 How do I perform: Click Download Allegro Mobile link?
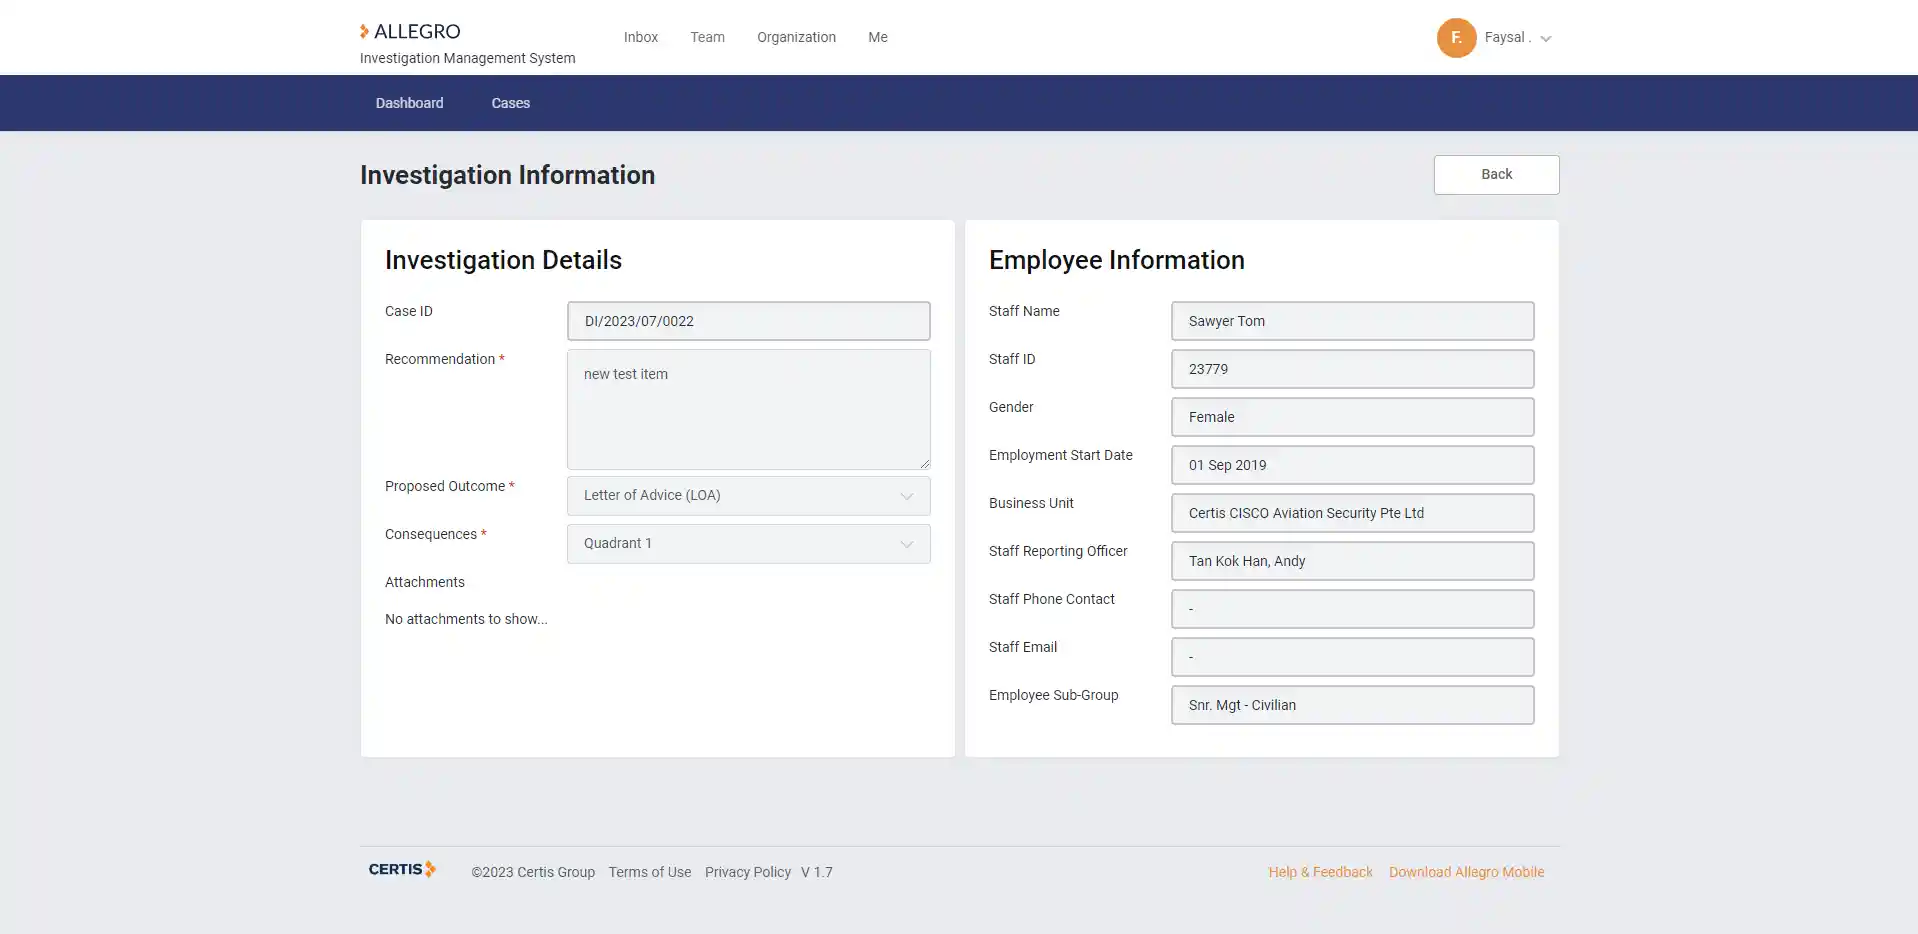click(x=1466, y=872)
